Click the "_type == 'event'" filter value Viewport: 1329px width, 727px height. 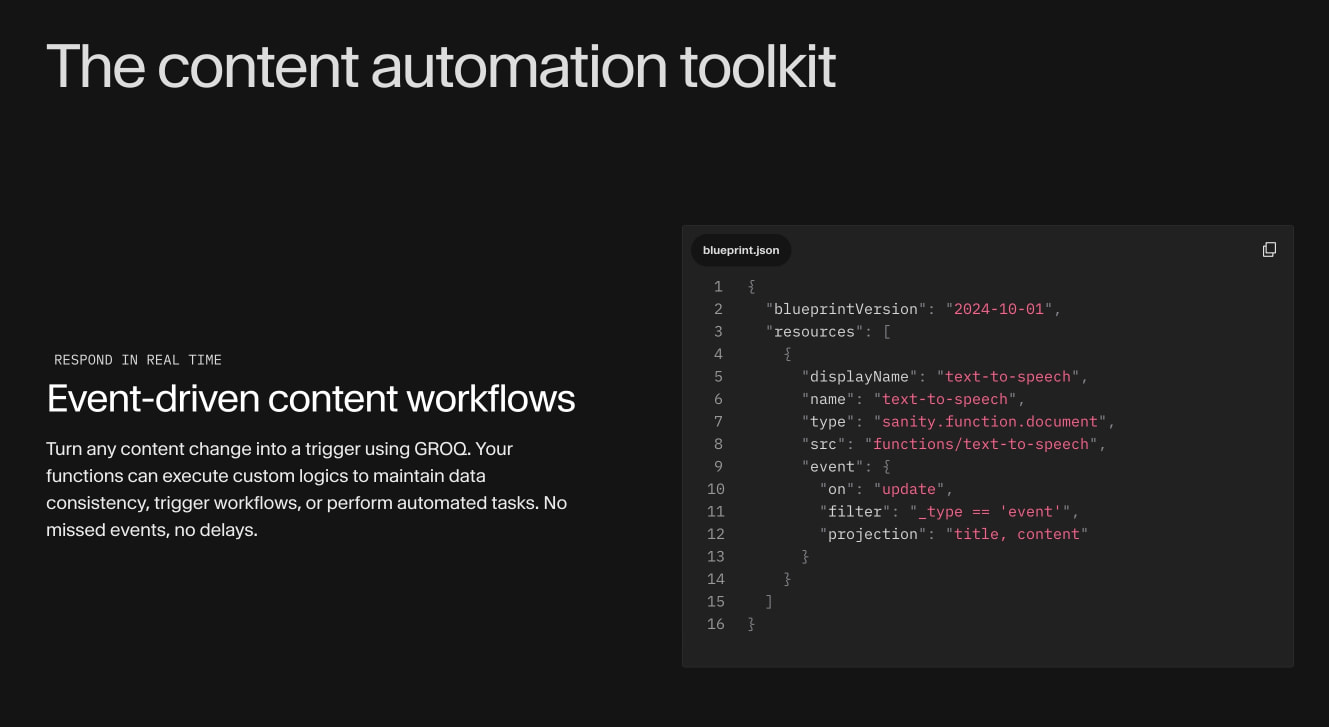[989, 511]
